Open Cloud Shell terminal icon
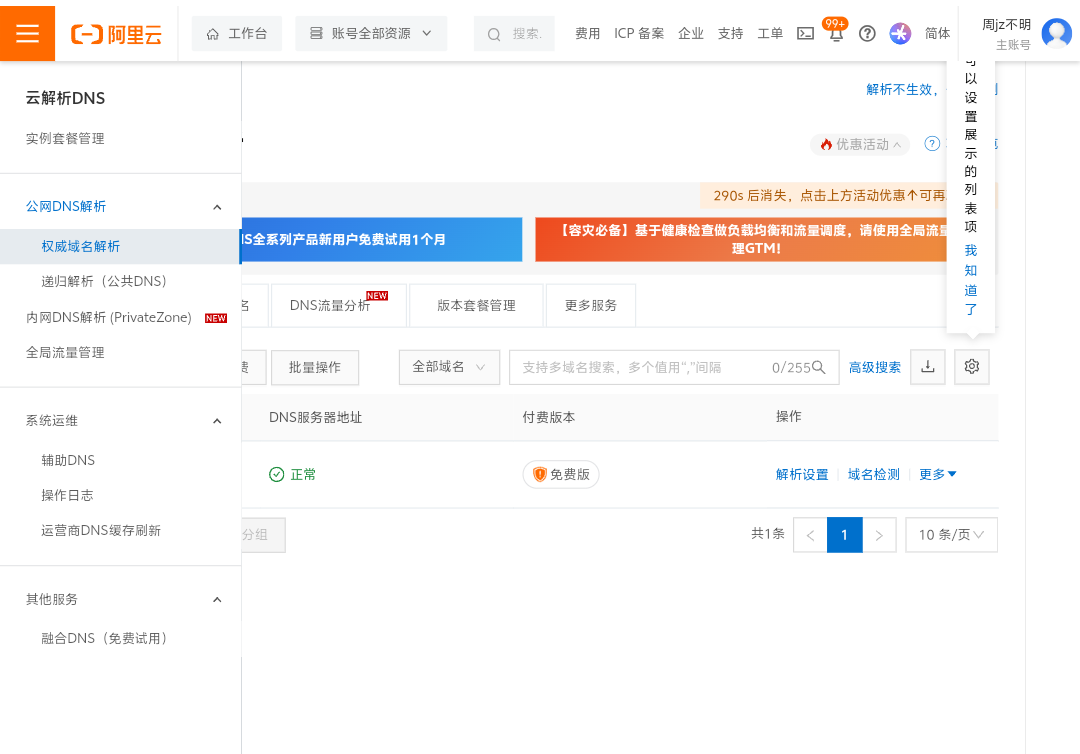The height and width of the screenshot is (754, 1080). (x=805, y=33)
